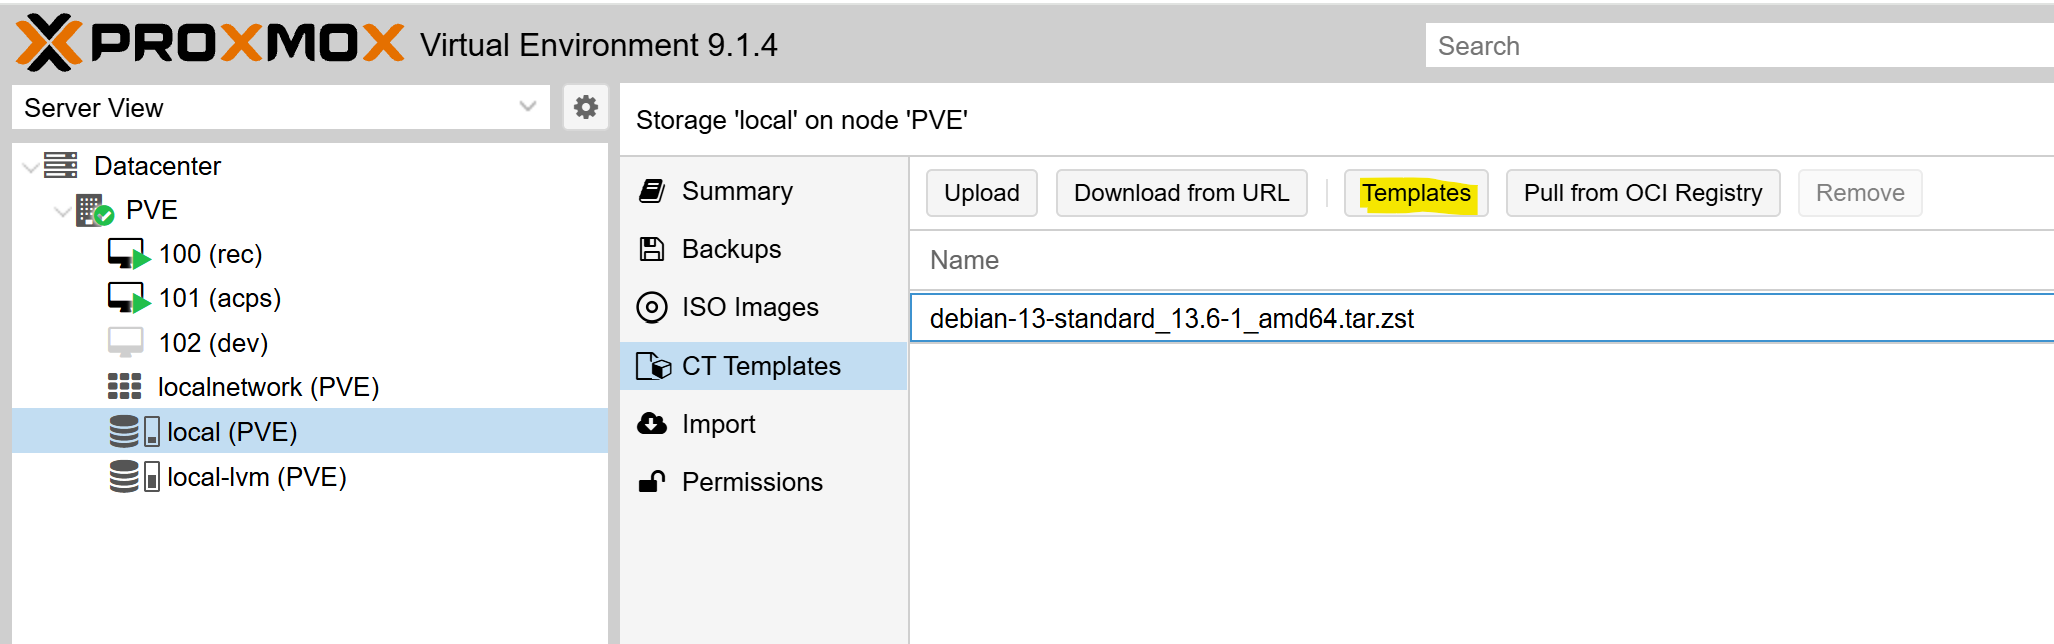Click Pull from OCI Registry button
This screenshot has width=2054, height=644.
[1643, 193]
